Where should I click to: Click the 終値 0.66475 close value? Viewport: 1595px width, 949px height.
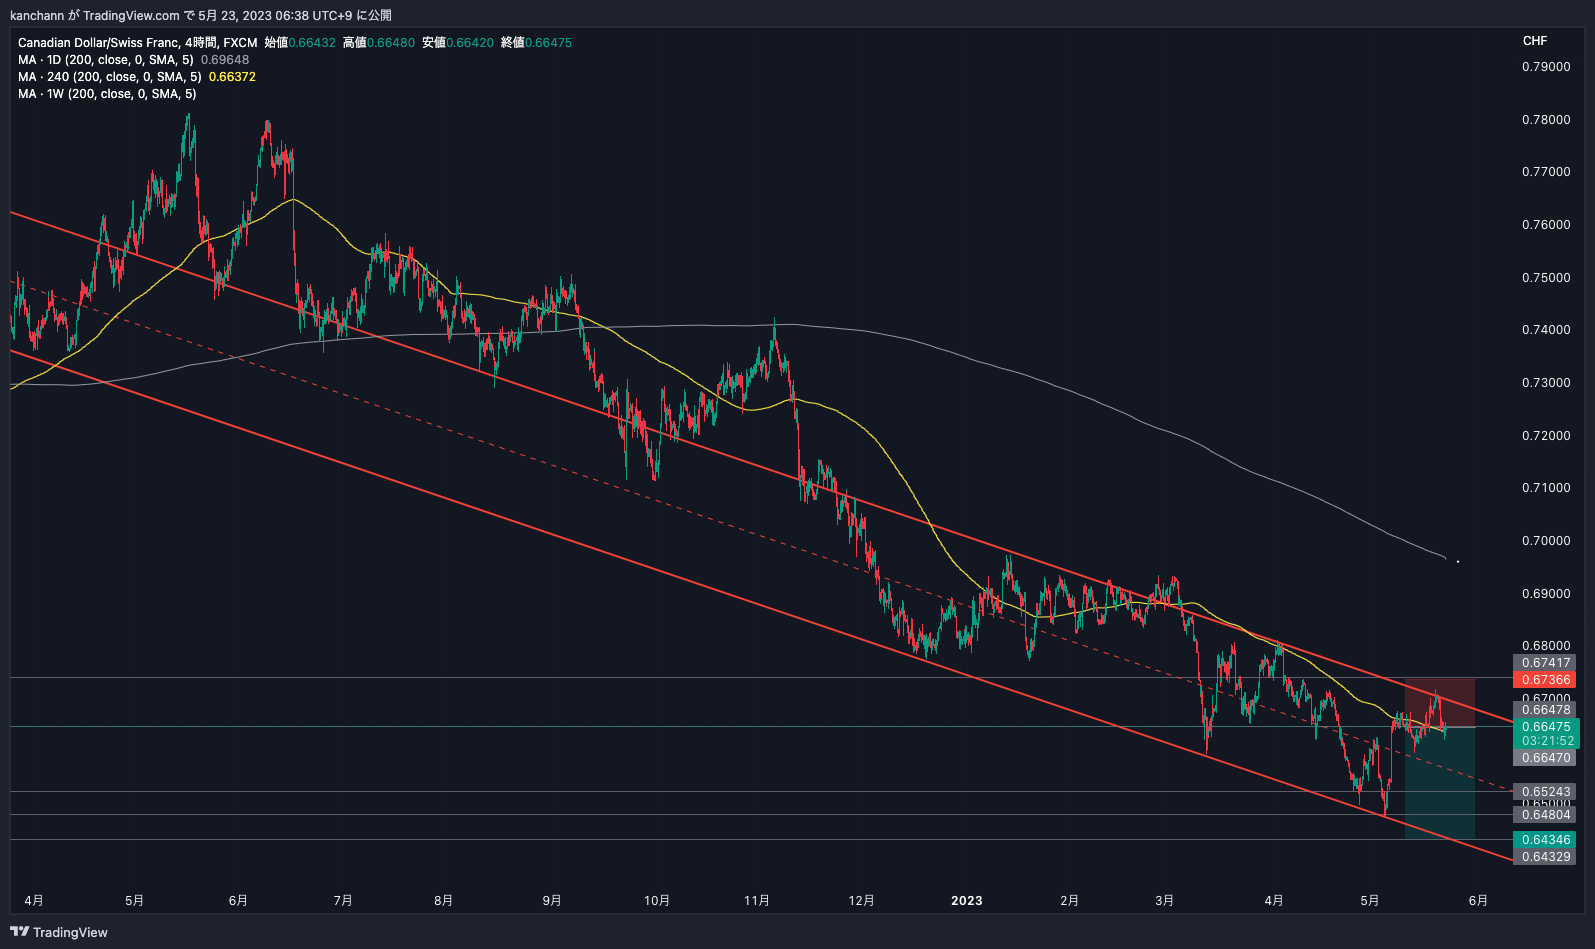pyautogui.click(x=537, y=43)
